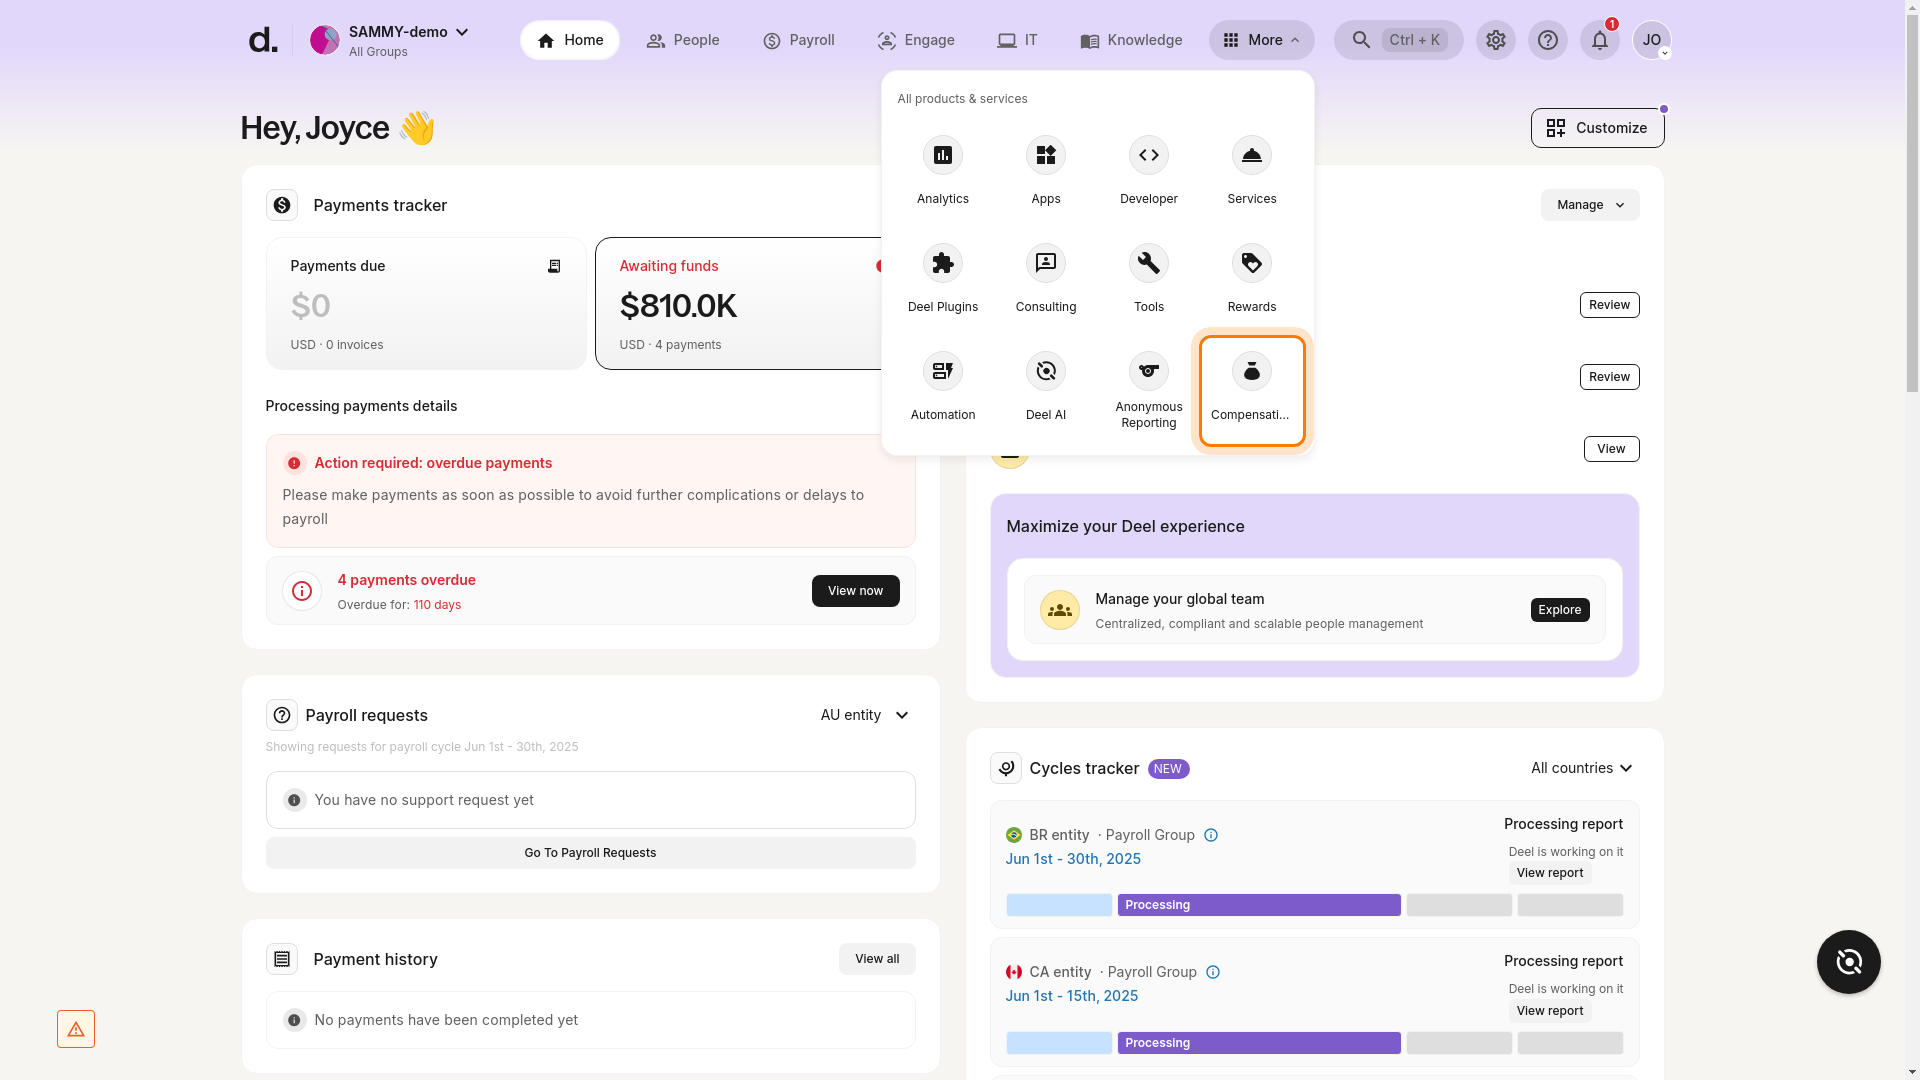Click the CA entity Processing progress bar
This screenshot has height=1080, width=1920.
[1258, 1043]
